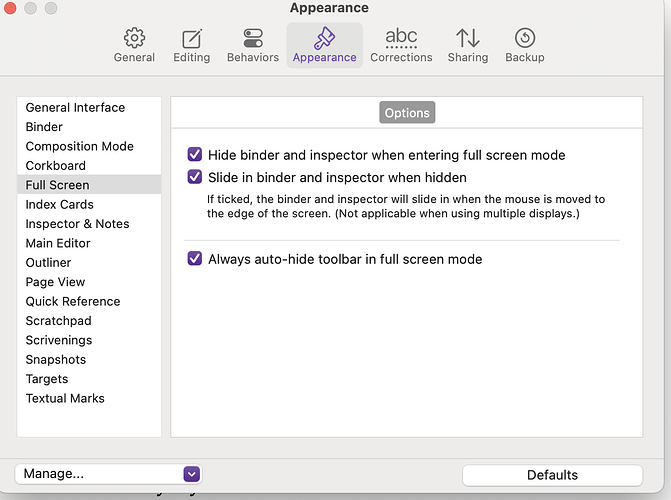Select Composition Mode in the sidebar
The height and width of the screenshot is (500, 671).
coord(79,146)
